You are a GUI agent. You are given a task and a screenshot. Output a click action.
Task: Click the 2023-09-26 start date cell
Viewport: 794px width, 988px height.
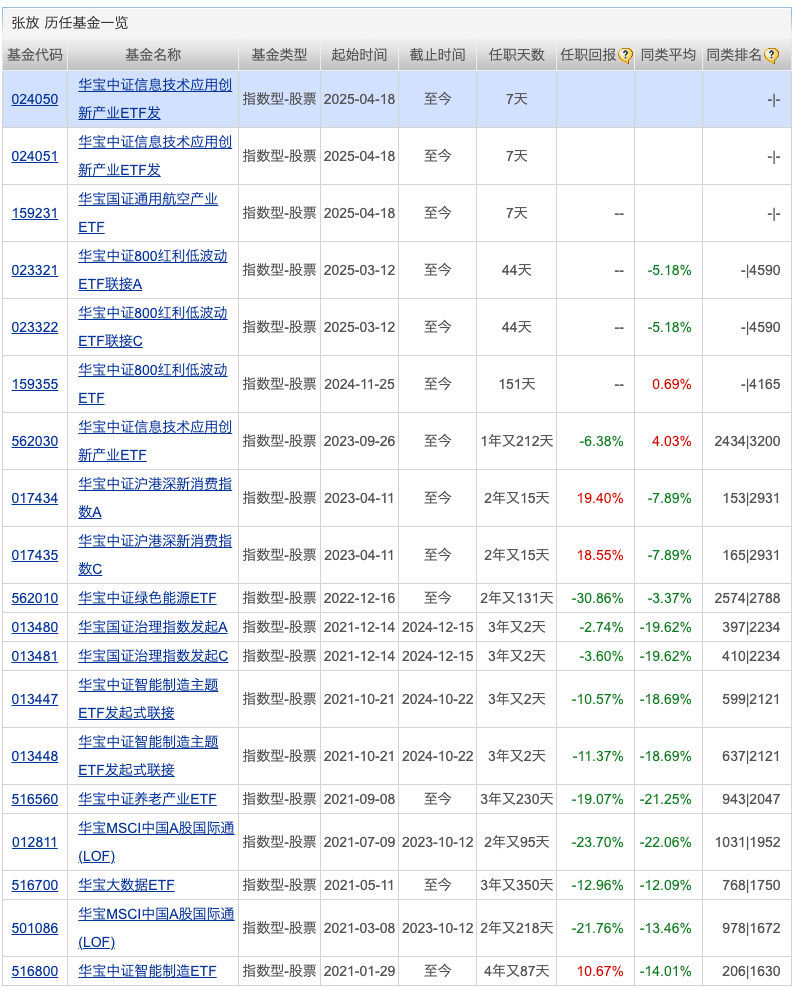[x=359, y=441]
